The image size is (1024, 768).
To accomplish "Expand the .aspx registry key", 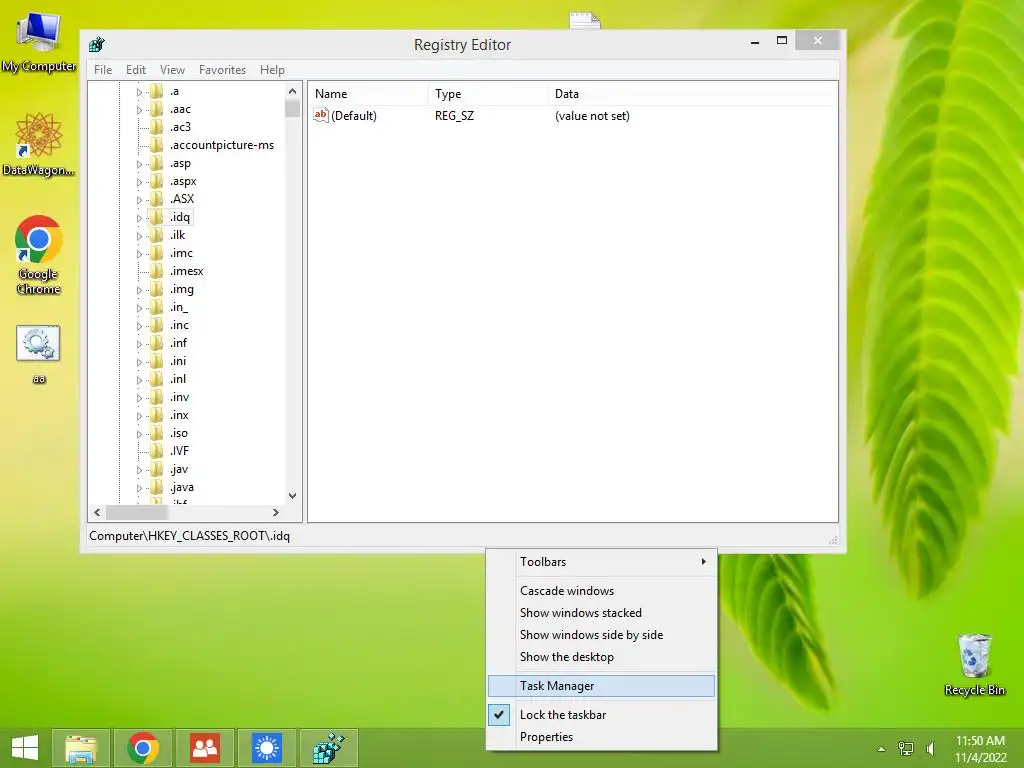I will tap(139, 182).
